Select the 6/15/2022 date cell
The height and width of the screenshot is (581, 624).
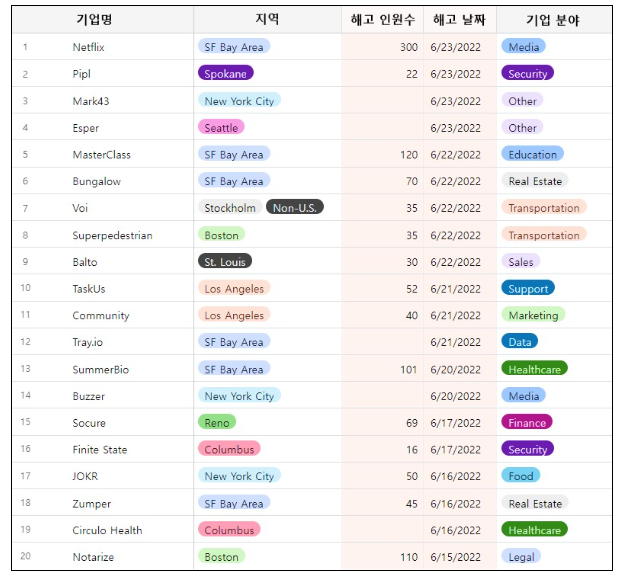[460, 557]
